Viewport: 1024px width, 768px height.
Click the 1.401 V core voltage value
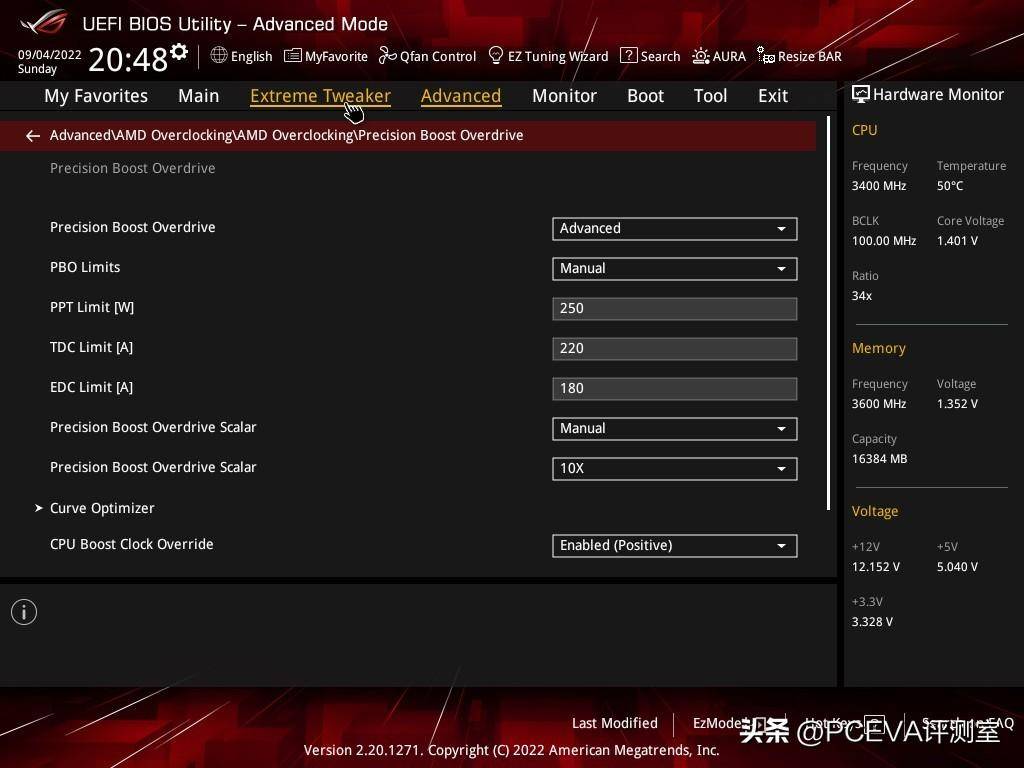(957, 240)
